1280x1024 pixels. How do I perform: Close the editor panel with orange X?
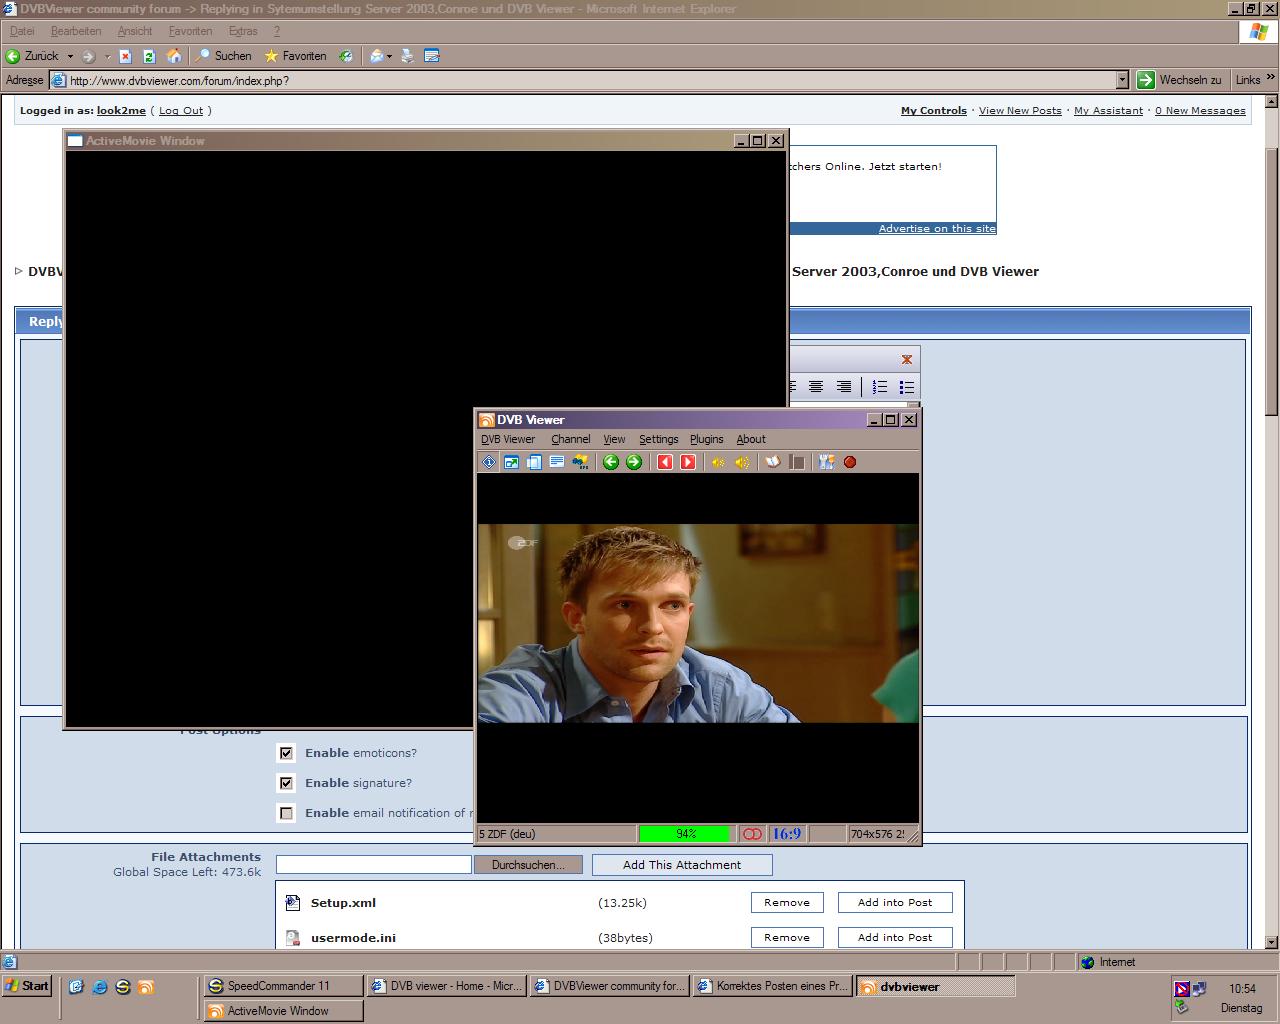(x=907, y=359)
